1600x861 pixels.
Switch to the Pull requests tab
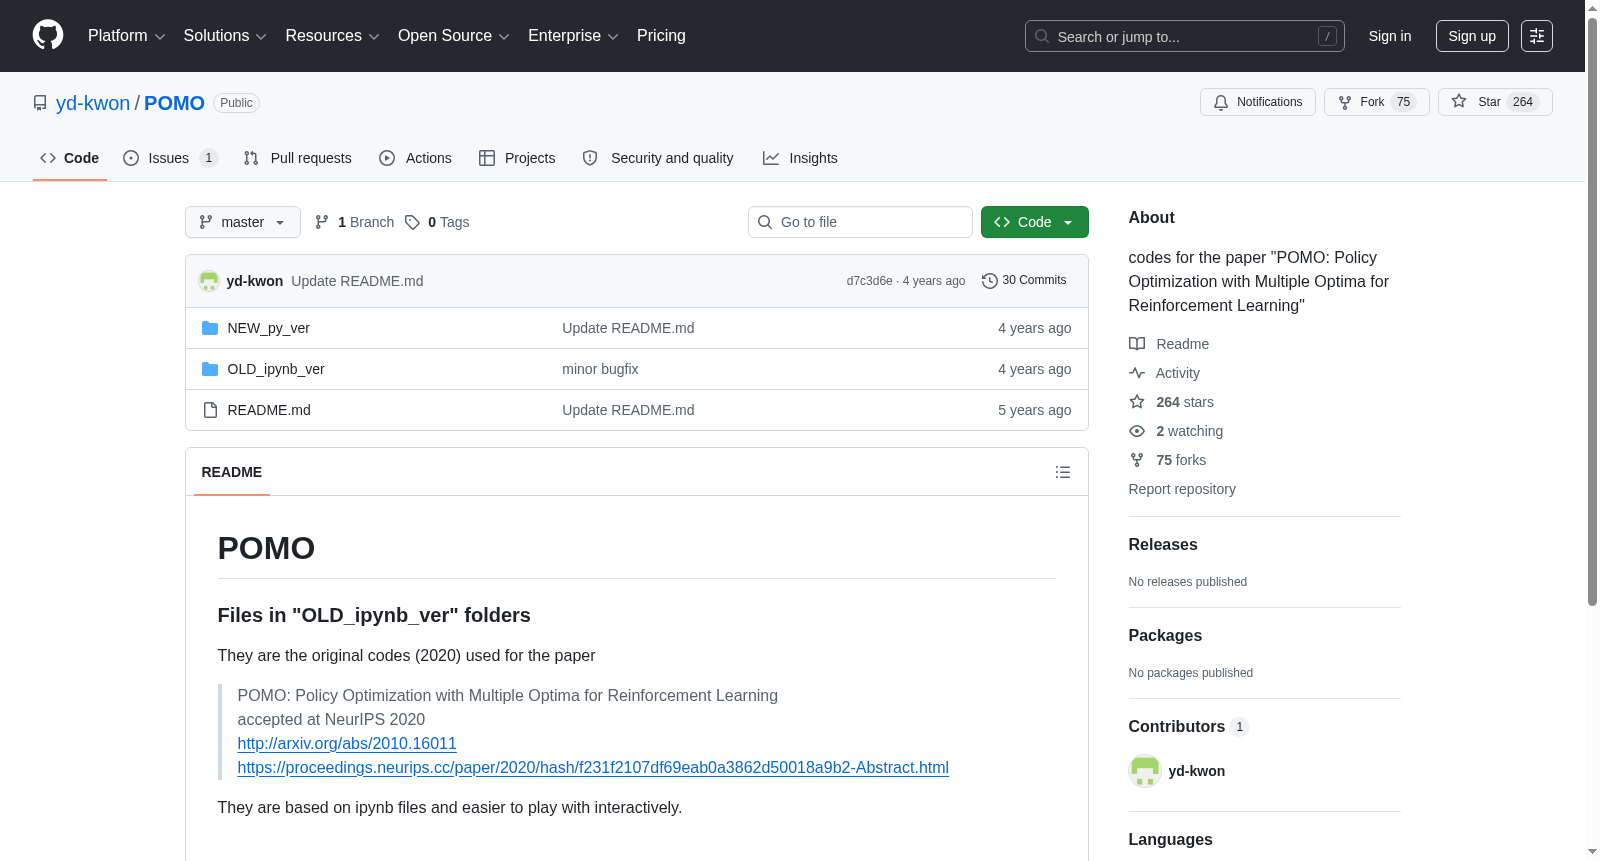(298, 158)
